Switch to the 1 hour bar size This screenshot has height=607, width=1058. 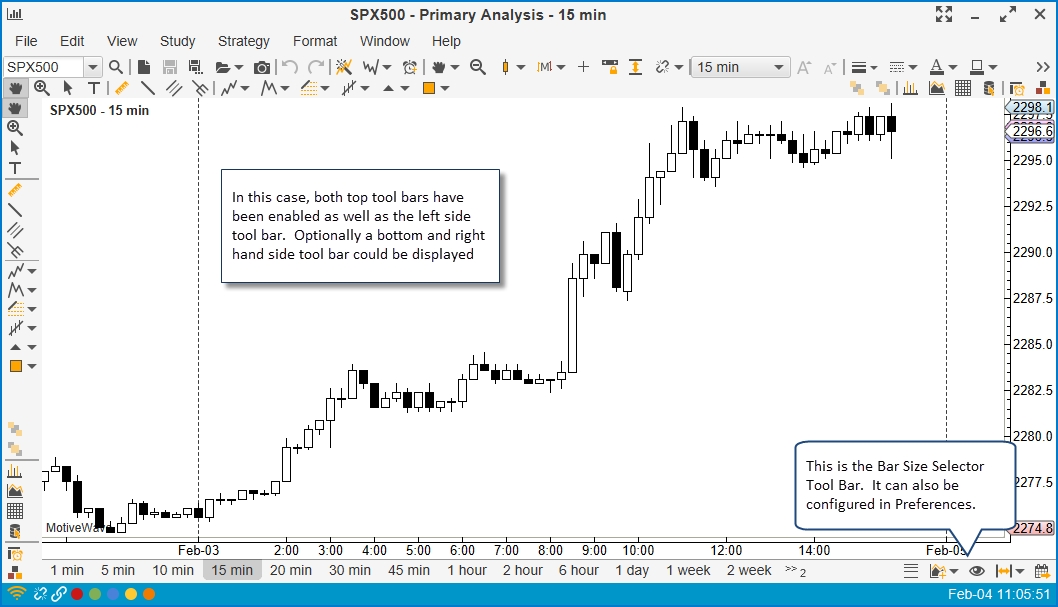(466, 570)
